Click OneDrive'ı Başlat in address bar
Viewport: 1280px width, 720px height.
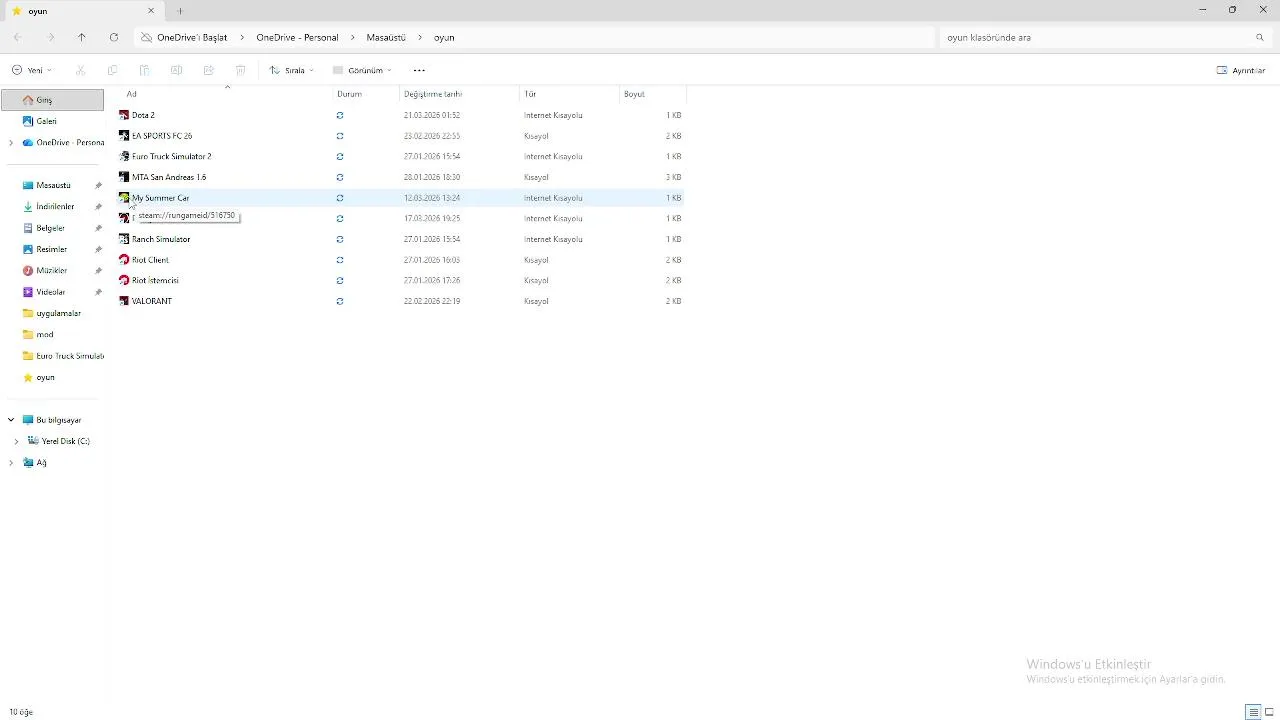[192, 37]
